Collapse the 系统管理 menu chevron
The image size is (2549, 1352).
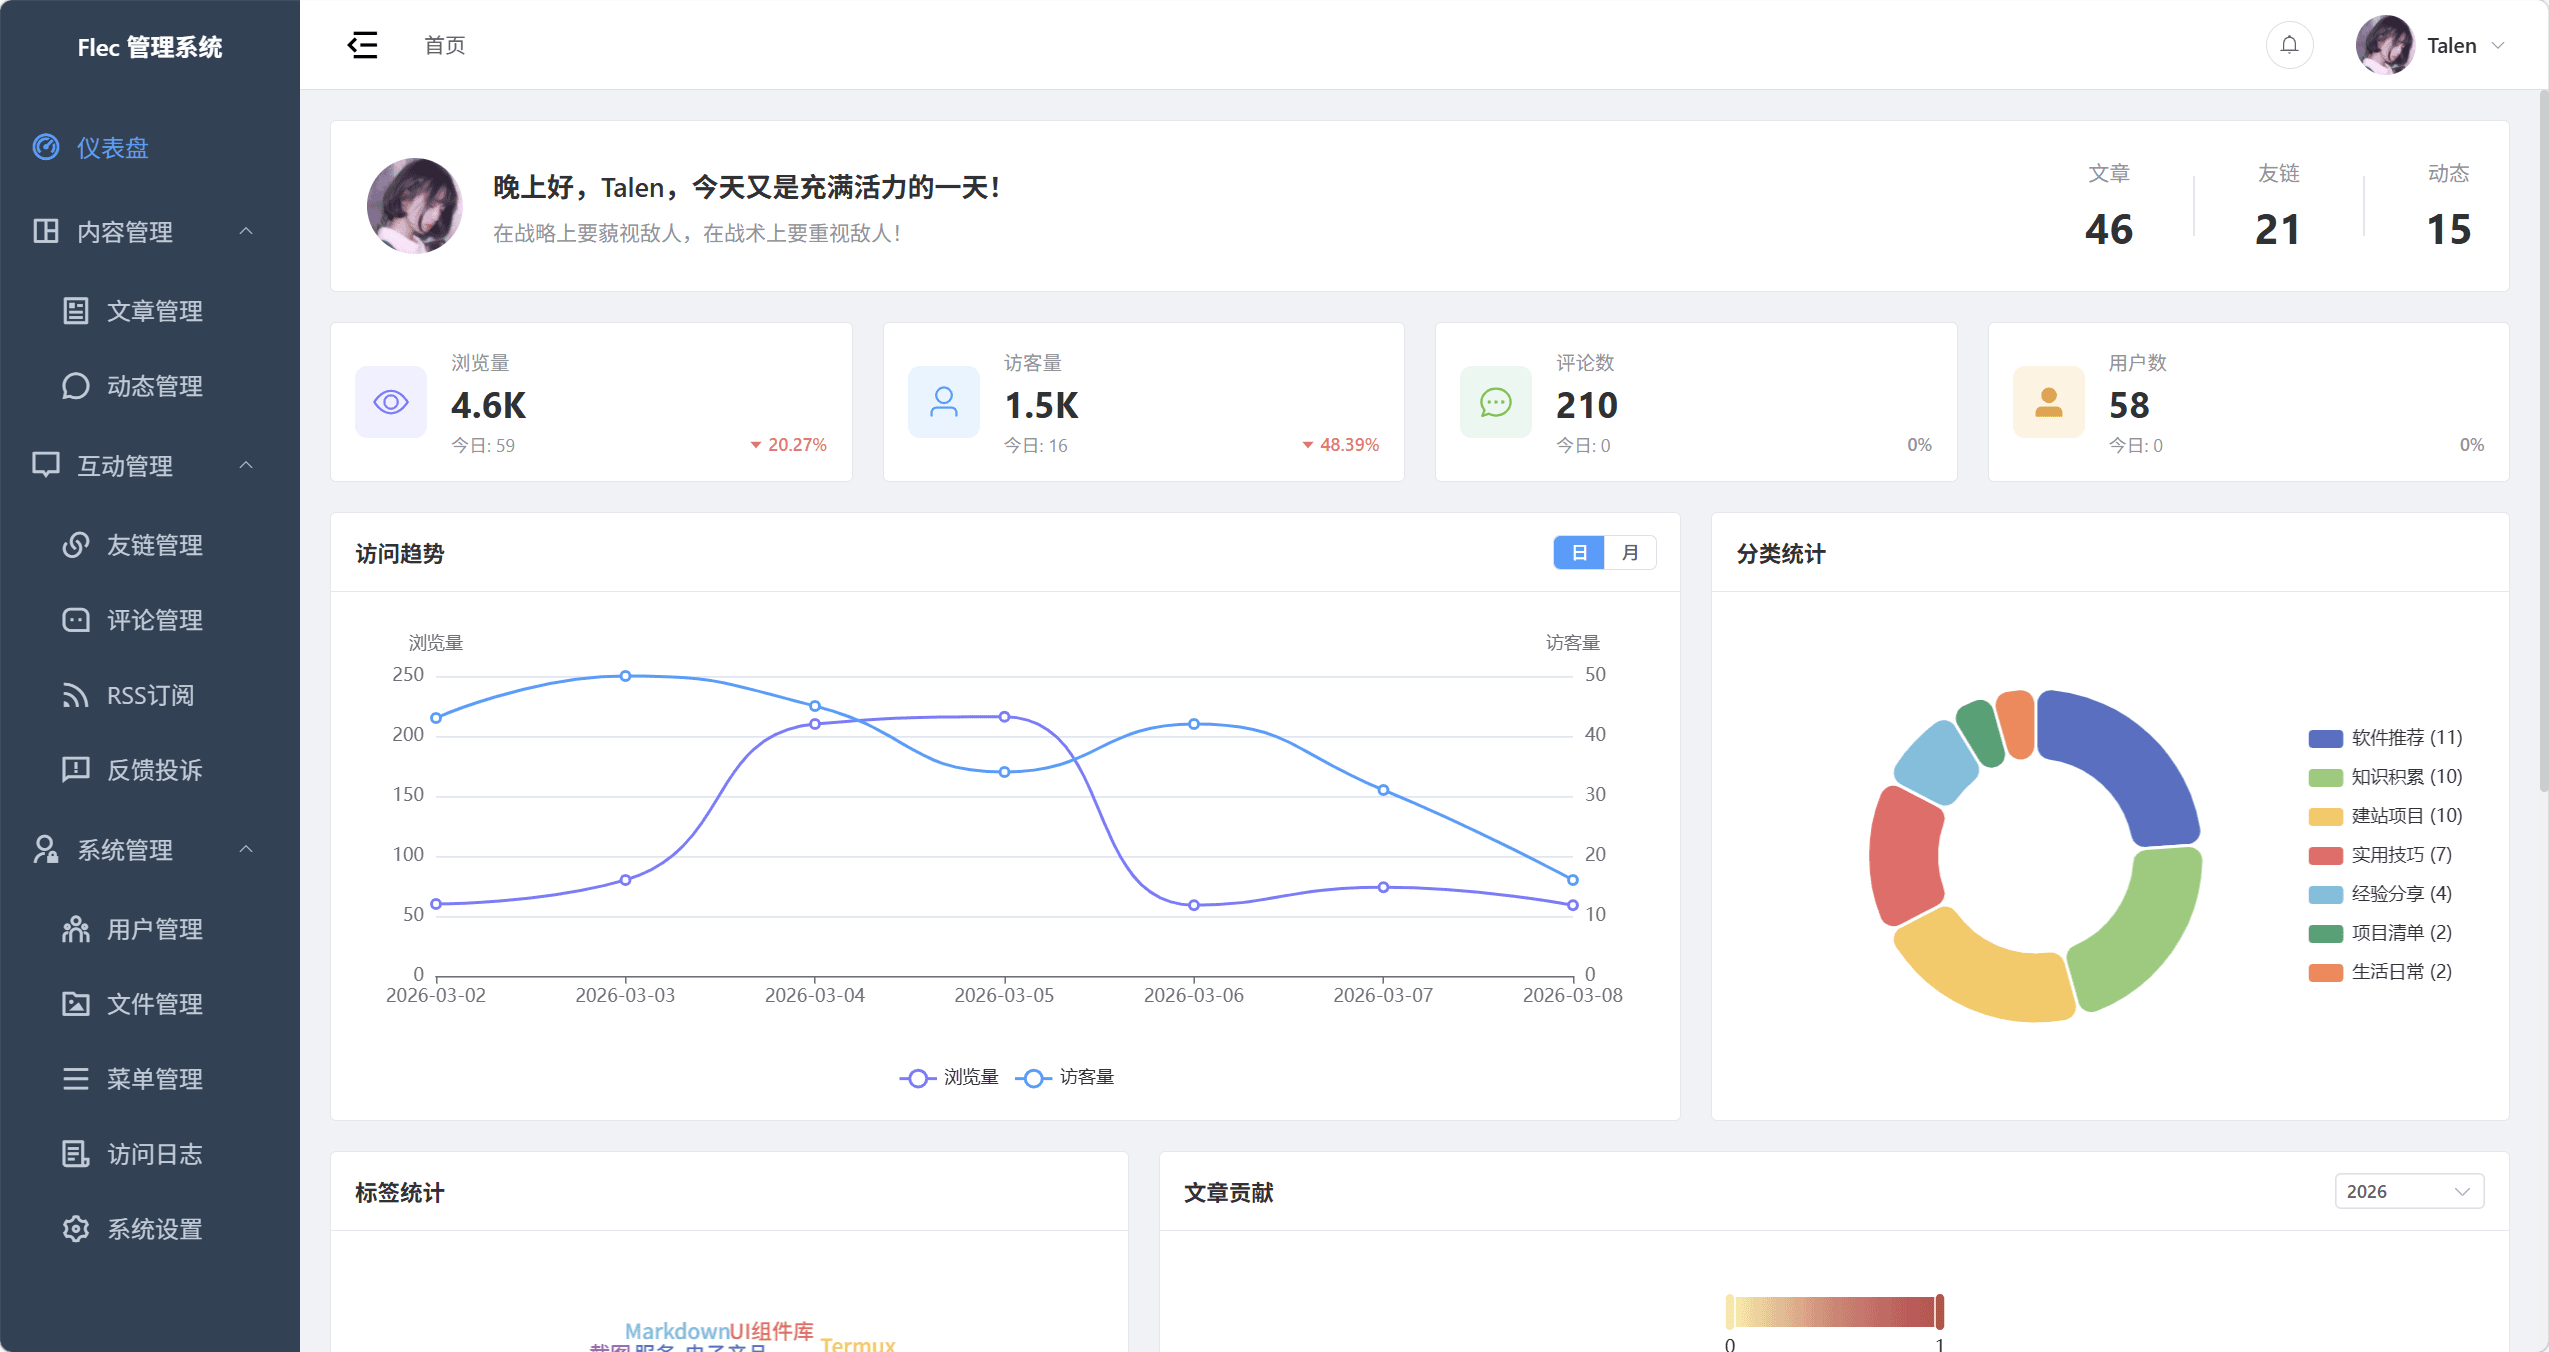[x=246, y=849]
